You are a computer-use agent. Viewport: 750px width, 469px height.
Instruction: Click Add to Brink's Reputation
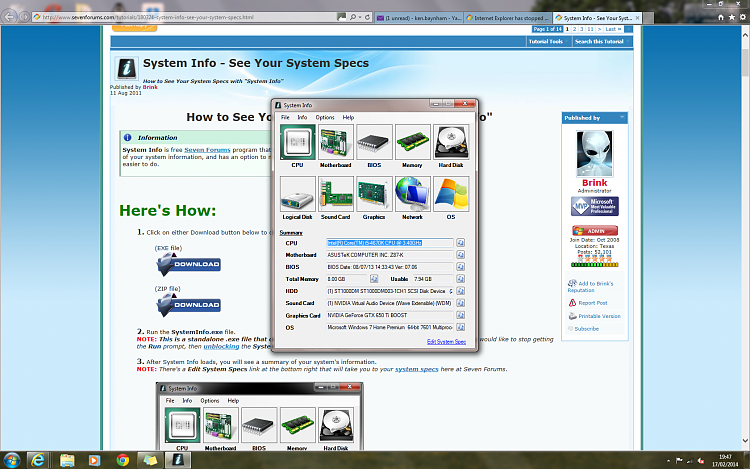point(591,286)
